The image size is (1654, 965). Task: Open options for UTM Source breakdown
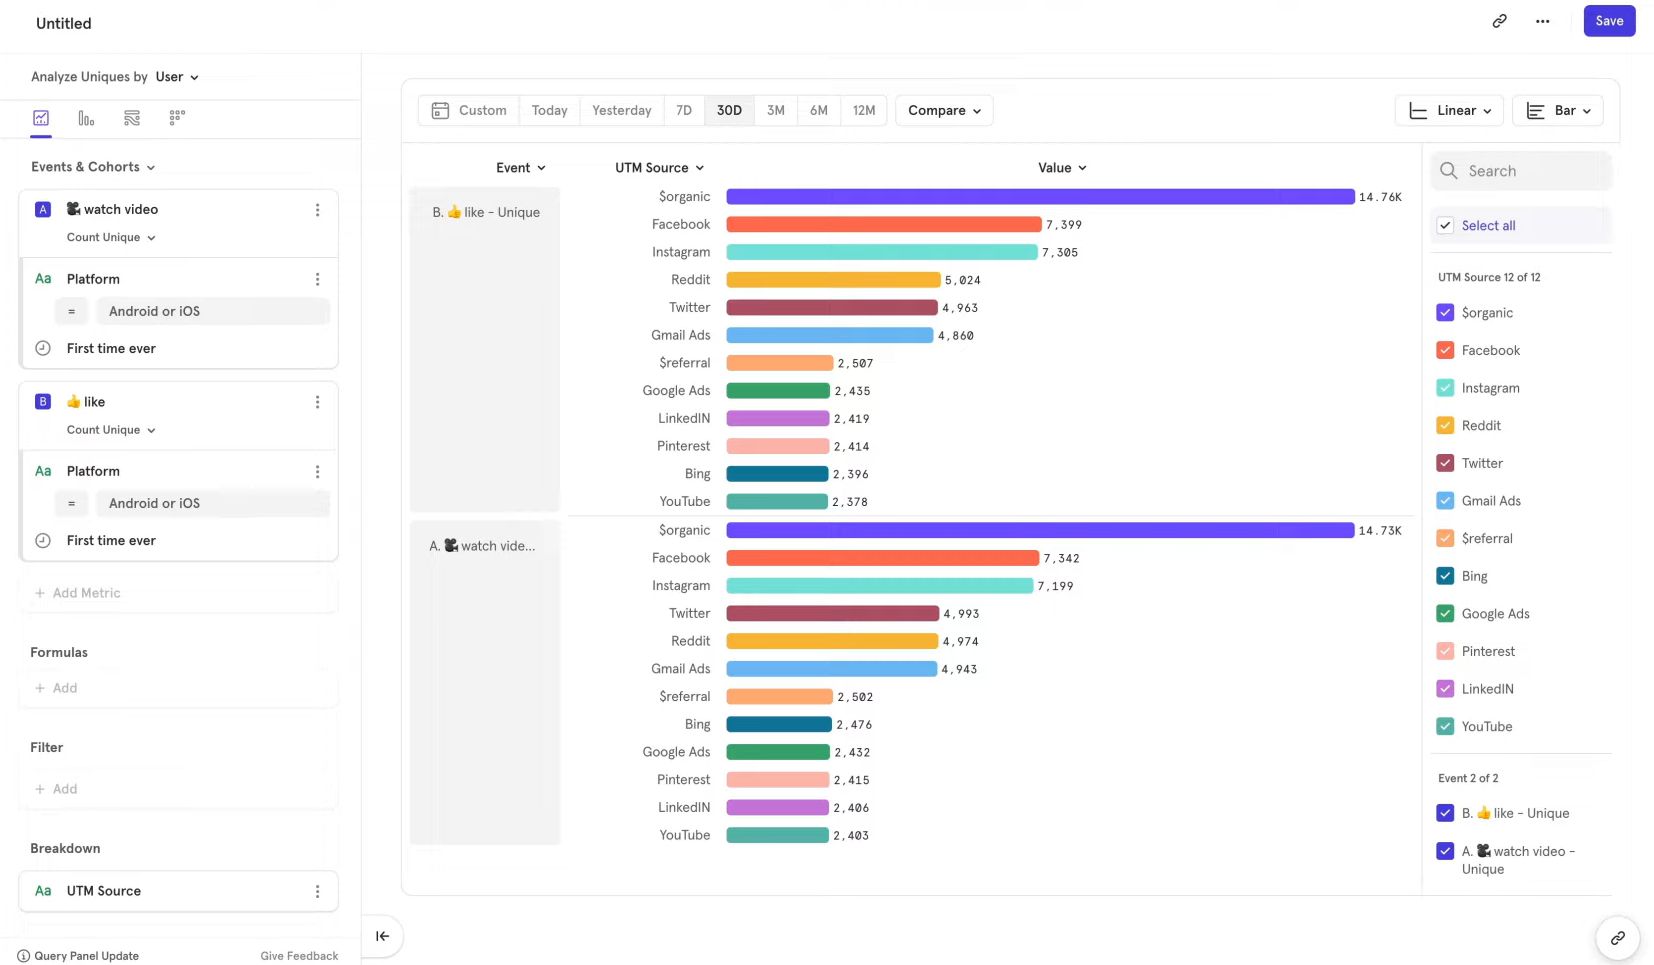click(x=317, y=891)
